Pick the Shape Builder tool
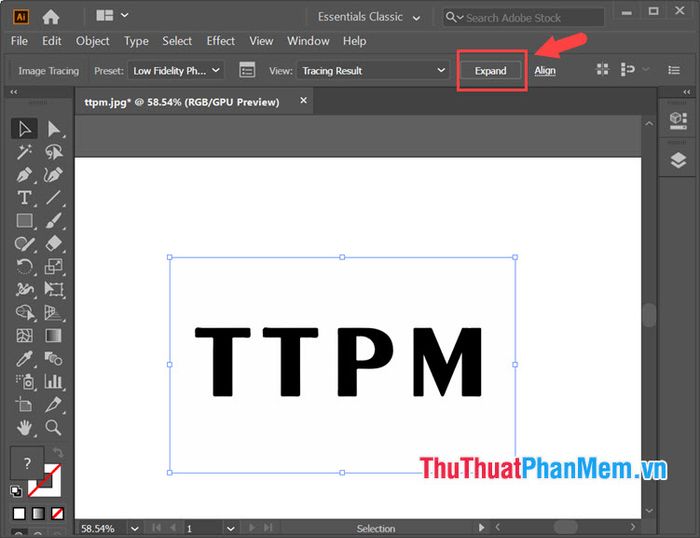Image resolution: width=700 pixels, height=538 pixels. tap(24, 313)
